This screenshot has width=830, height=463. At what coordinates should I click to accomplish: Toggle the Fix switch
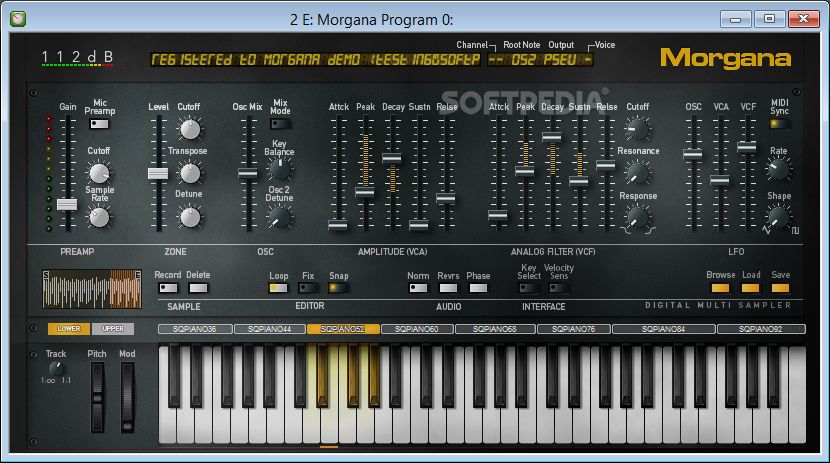tap(308, 288)
